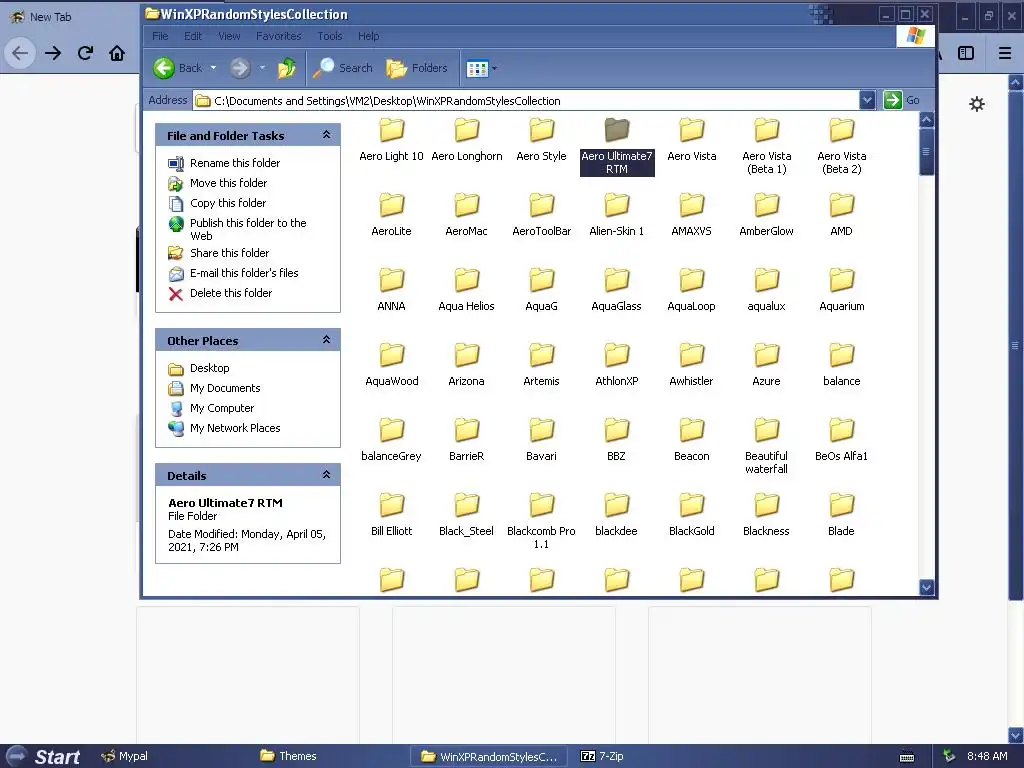Collapse the Other Places panel
1024x768 pixels.
point(327,340)
